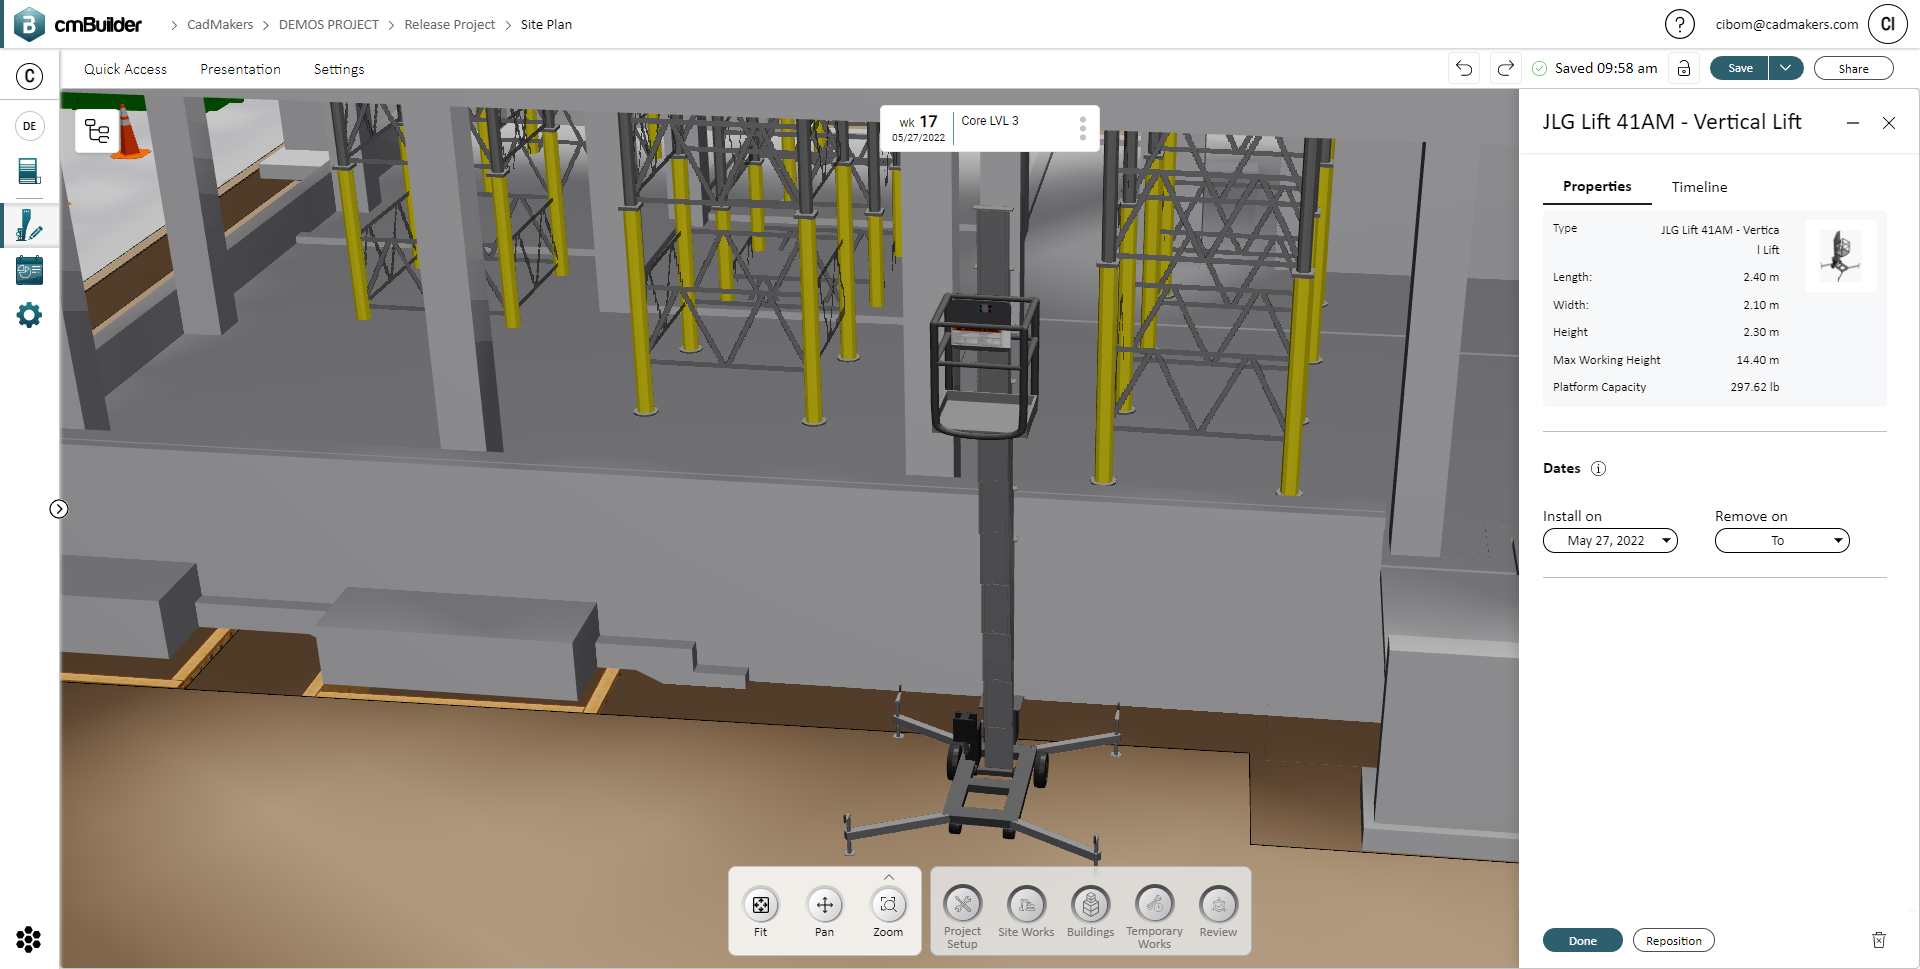
Task: Switch to the Properties tab
Action: [1597, 187]
